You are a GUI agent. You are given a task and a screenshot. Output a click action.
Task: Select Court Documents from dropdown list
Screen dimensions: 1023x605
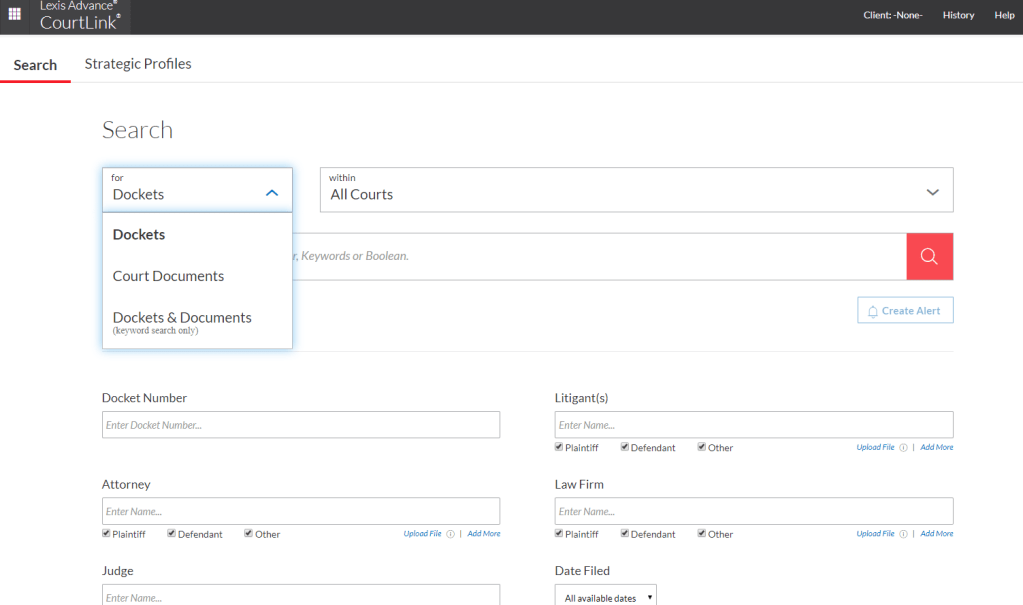168,276
